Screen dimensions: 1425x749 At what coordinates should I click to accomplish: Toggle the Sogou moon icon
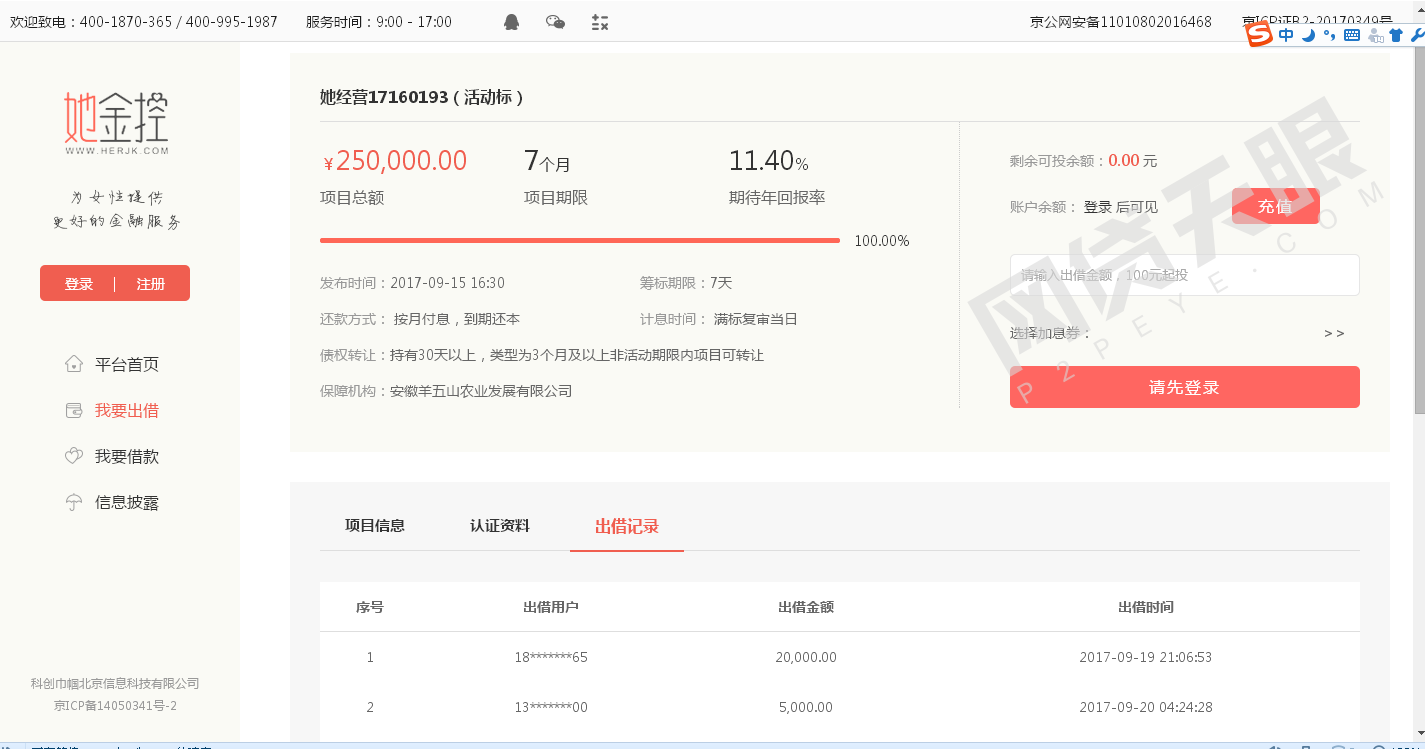(1308, 35)
